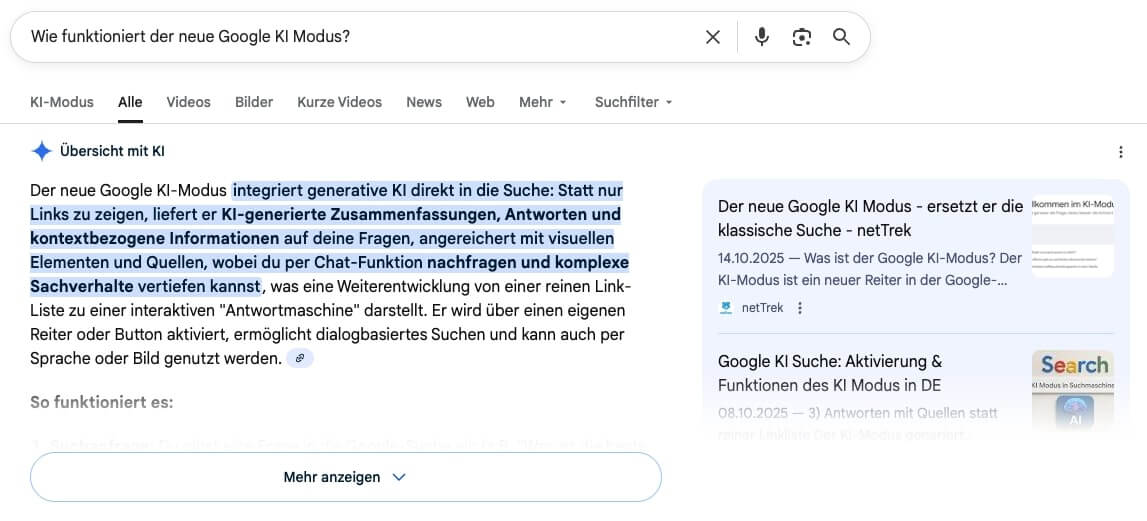Open 'Der neue Google KI Modus' netTrek article
This screenshot has width=1147, height=521.
870,218
